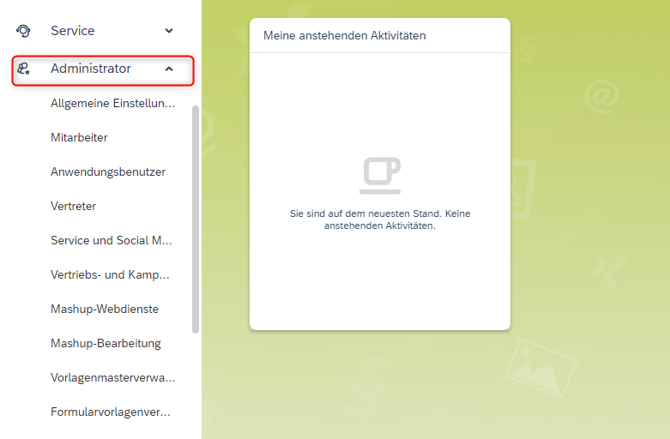
Task: Click the Administrator user icon
Action: pyautogui.click(x=23, y=68)
